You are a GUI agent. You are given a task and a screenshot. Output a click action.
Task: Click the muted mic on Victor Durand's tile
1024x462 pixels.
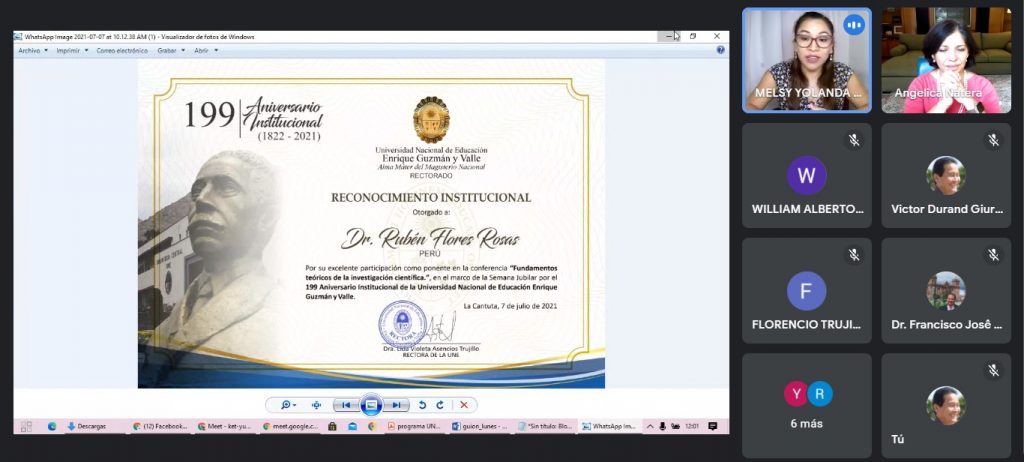993,140
